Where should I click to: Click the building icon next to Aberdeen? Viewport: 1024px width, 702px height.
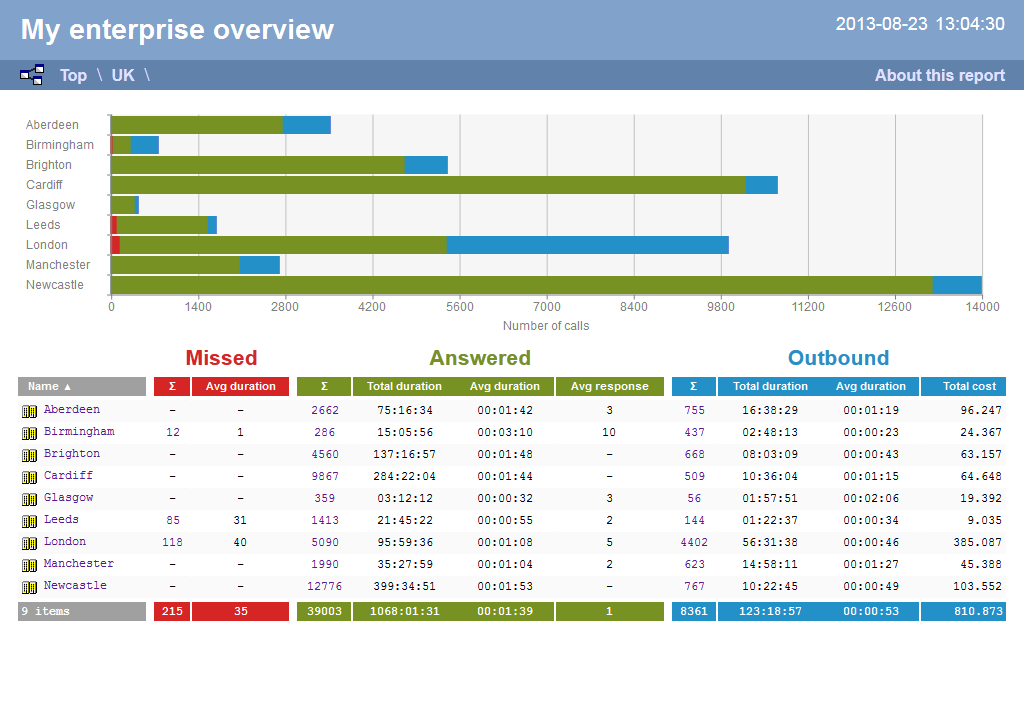30,409
